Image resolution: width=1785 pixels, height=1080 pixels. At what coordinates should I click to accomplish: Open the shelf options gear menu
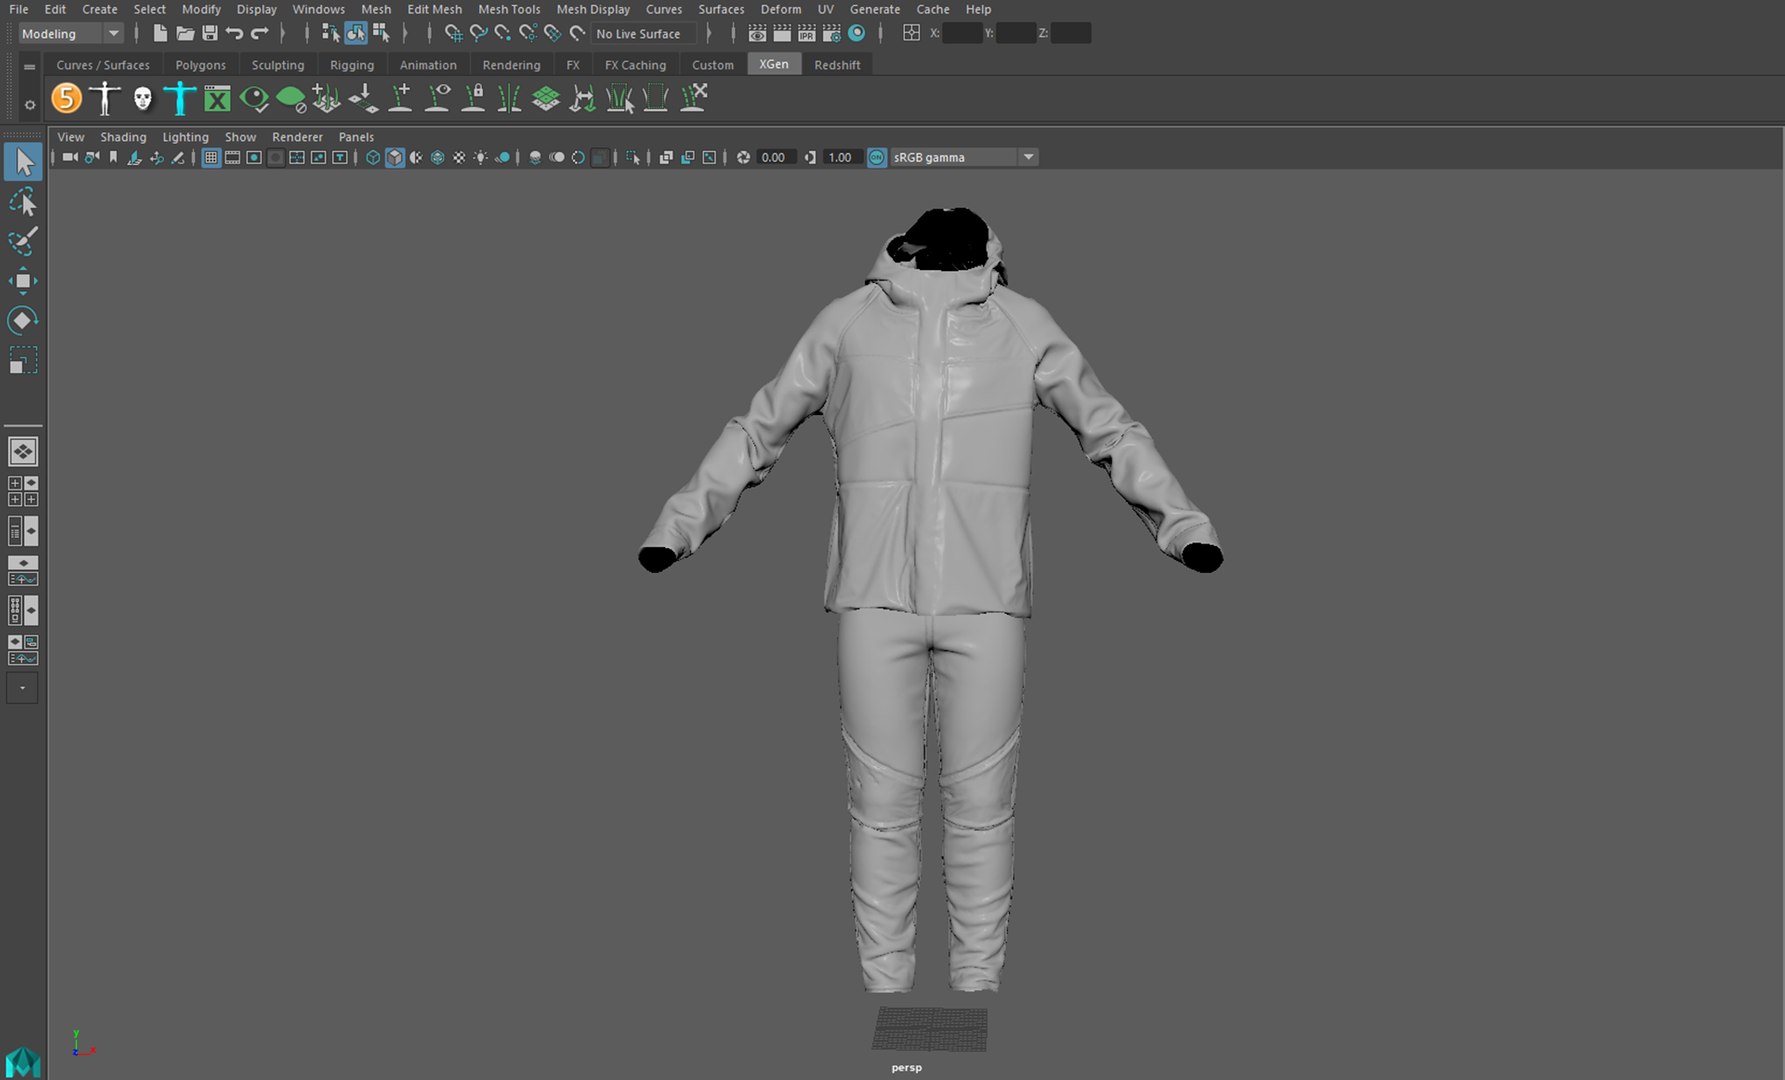pos(29,104)
